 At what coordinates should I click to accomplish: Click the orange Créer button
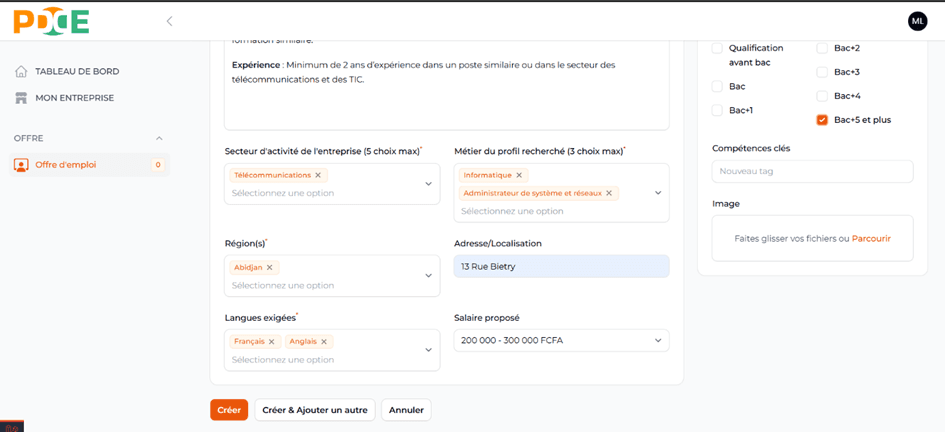click(x=229, y=410)
